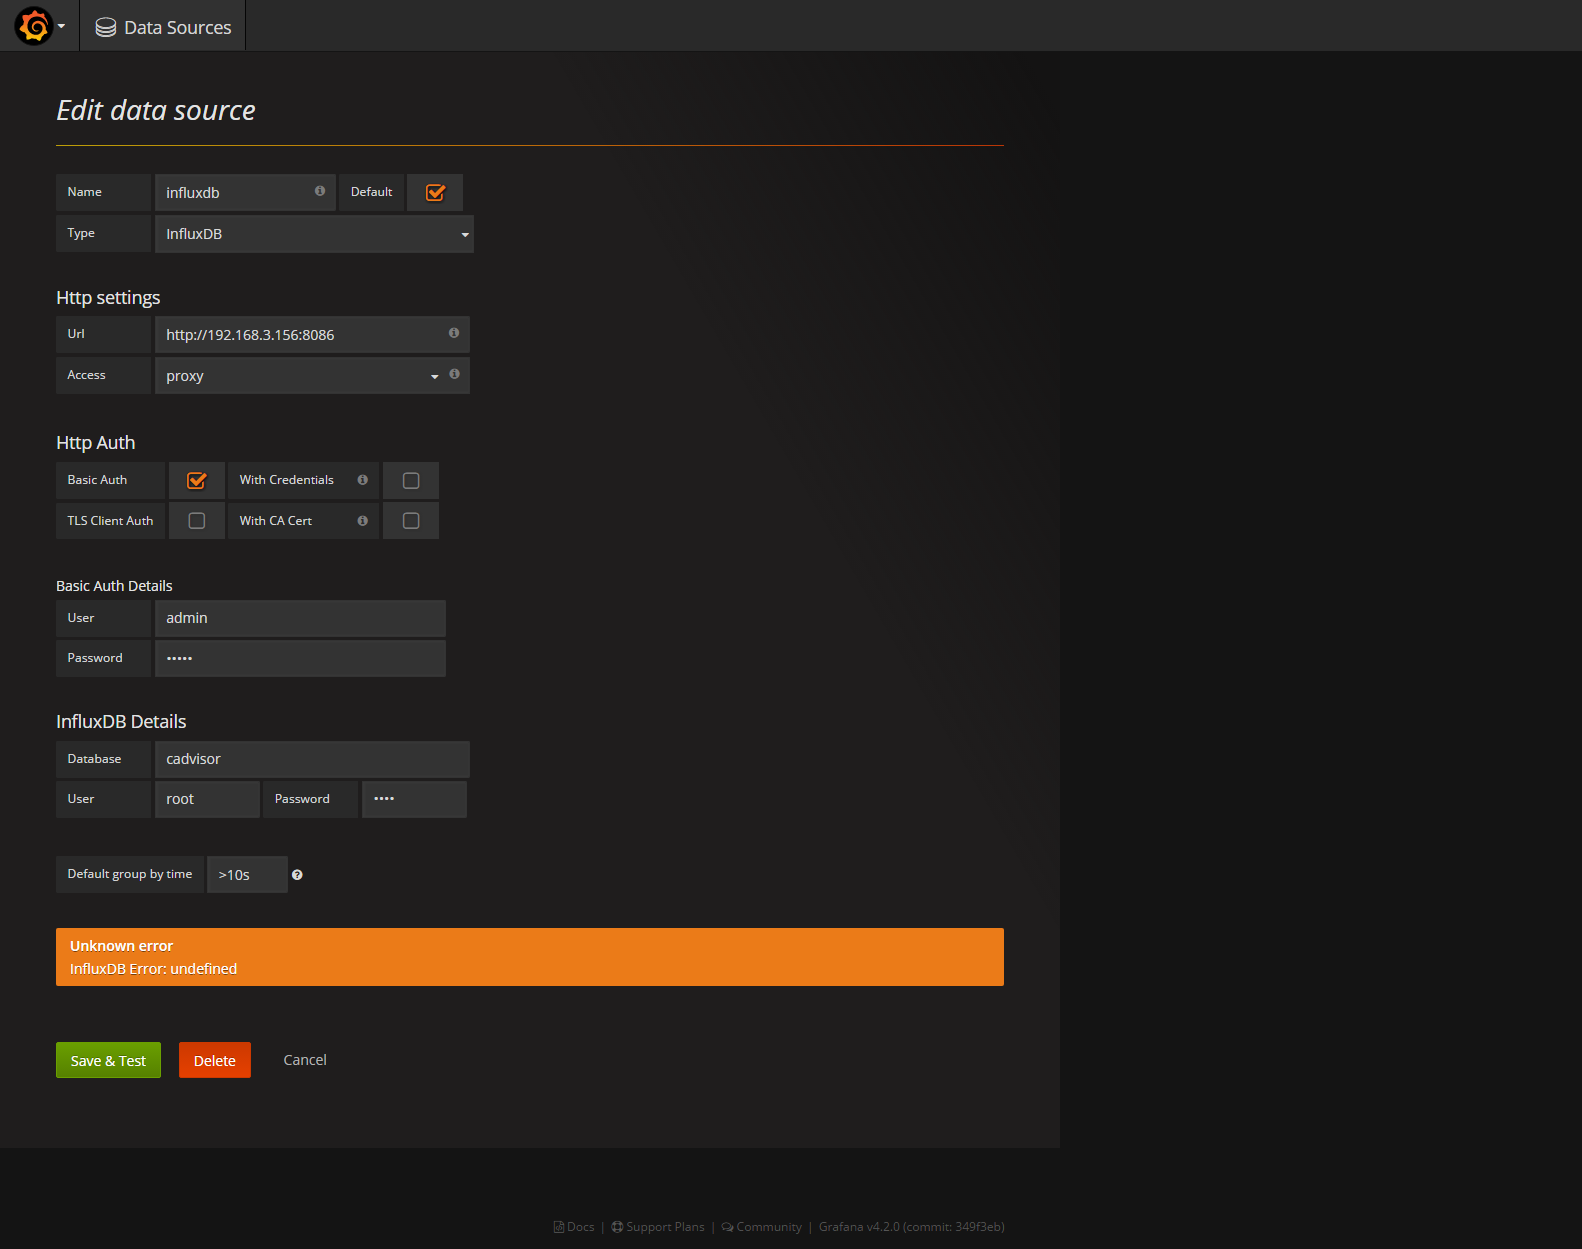Viewport: 1582px width, 1249px height.
Task: Click the influxdb name input field
Action: pyautogui.click(x=245, y=193)
